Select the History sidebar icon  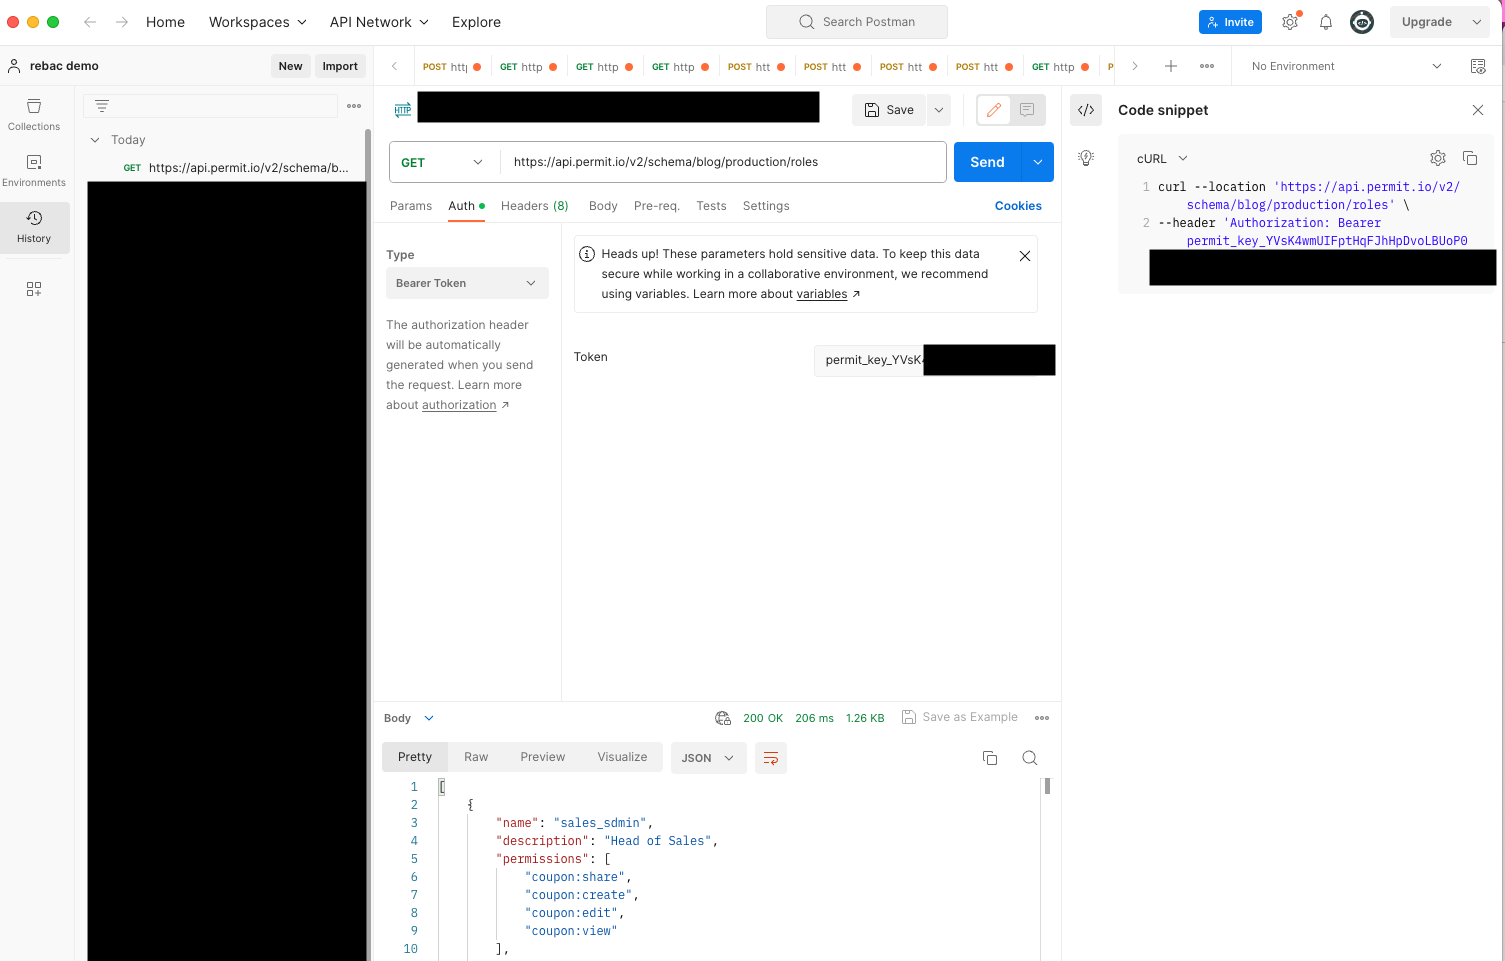pyautogui.click(x=34, y=228)
